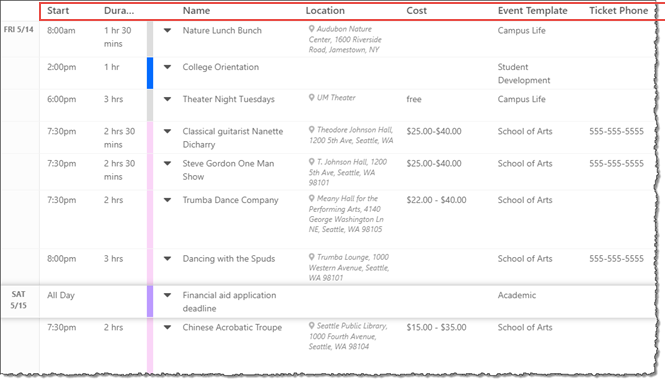665x382 pixels.
Task: Open the Dancing with the Spuds event
Action: tap(229, 259)
